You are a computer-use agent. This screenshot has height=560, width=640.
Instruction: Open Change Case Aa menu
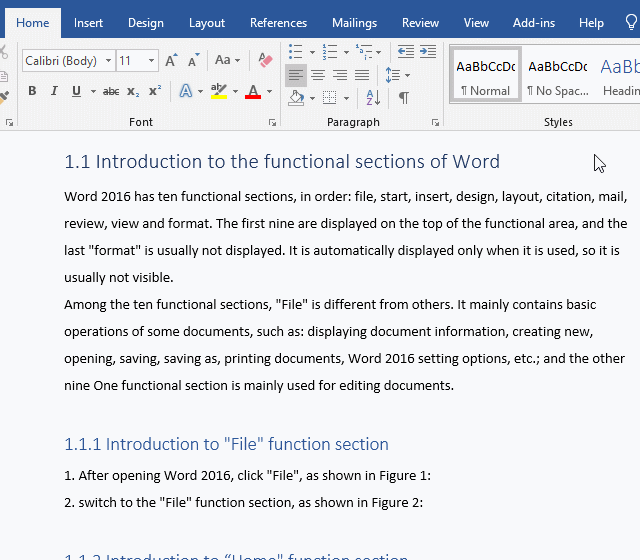click(227, 60)
